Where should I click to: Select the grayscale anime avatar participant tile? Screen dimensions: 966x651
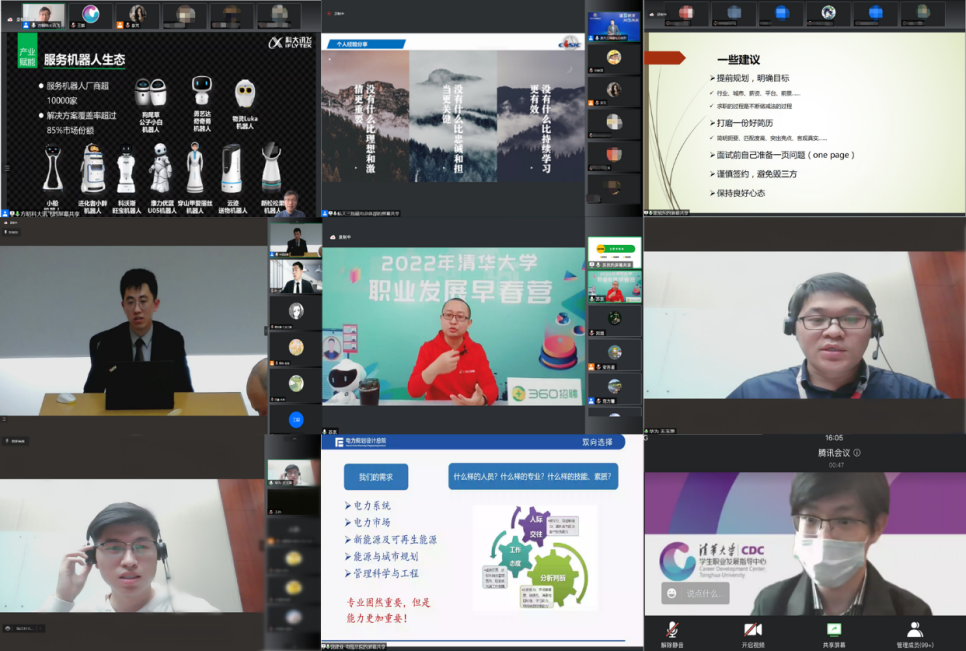pos(296,312)
